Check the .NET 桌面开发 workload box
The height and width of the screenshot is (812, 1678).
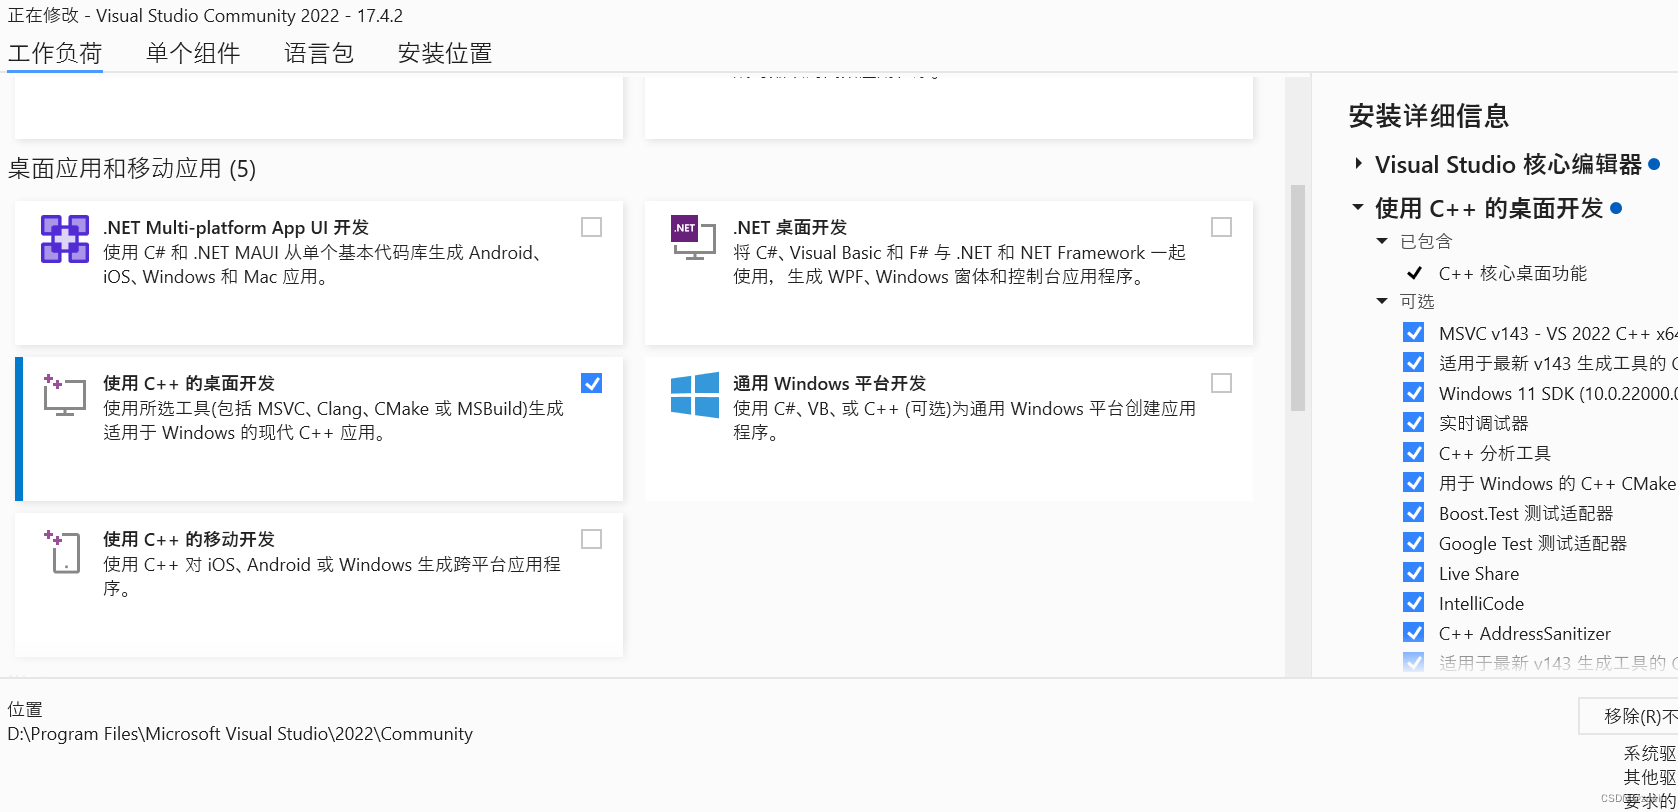coord(1221,227)
